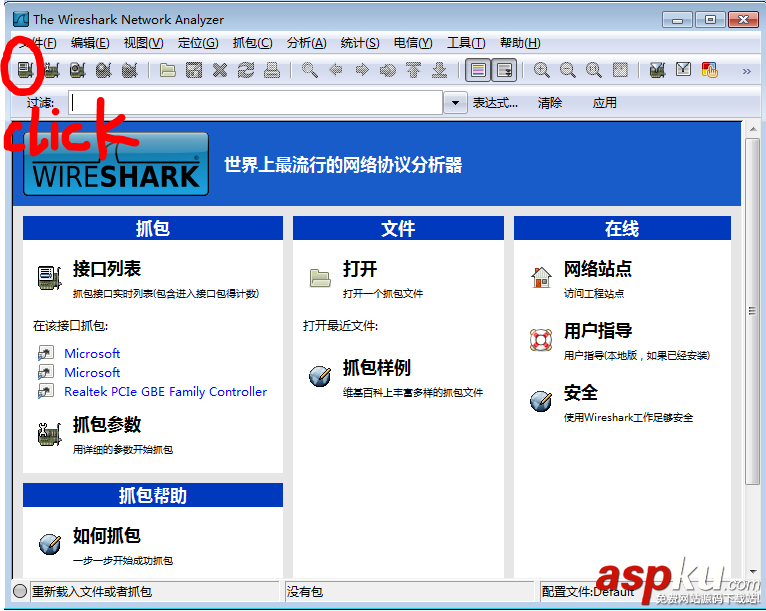Click zoom 100% normal size icon
The height and width of the screenshot is (611, 766).
click(x=594, y=70)
